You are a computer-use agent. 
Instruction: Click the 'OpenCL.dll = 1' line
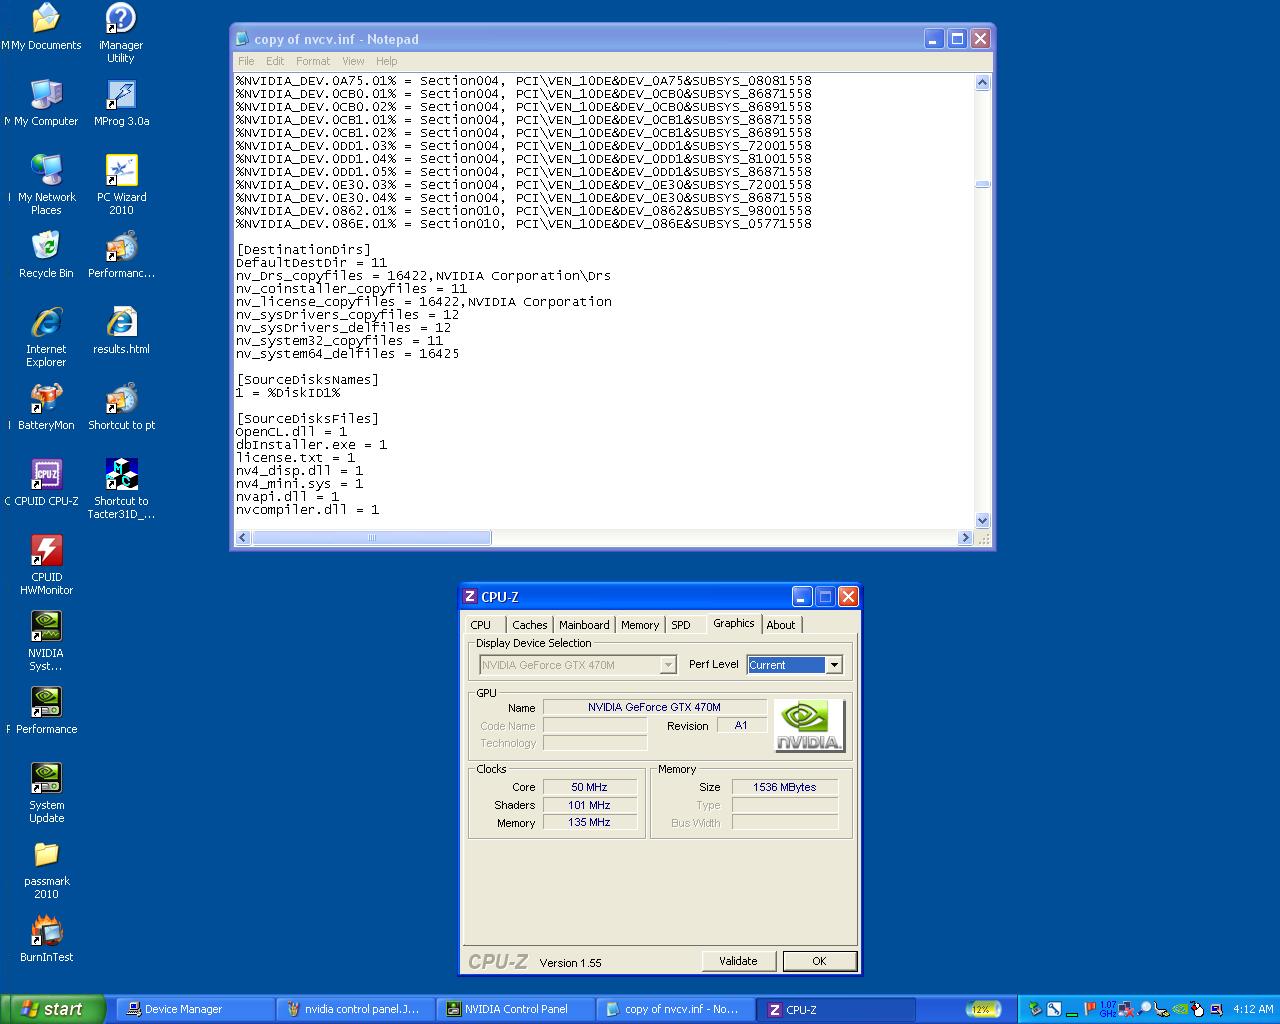pos(291,432)
